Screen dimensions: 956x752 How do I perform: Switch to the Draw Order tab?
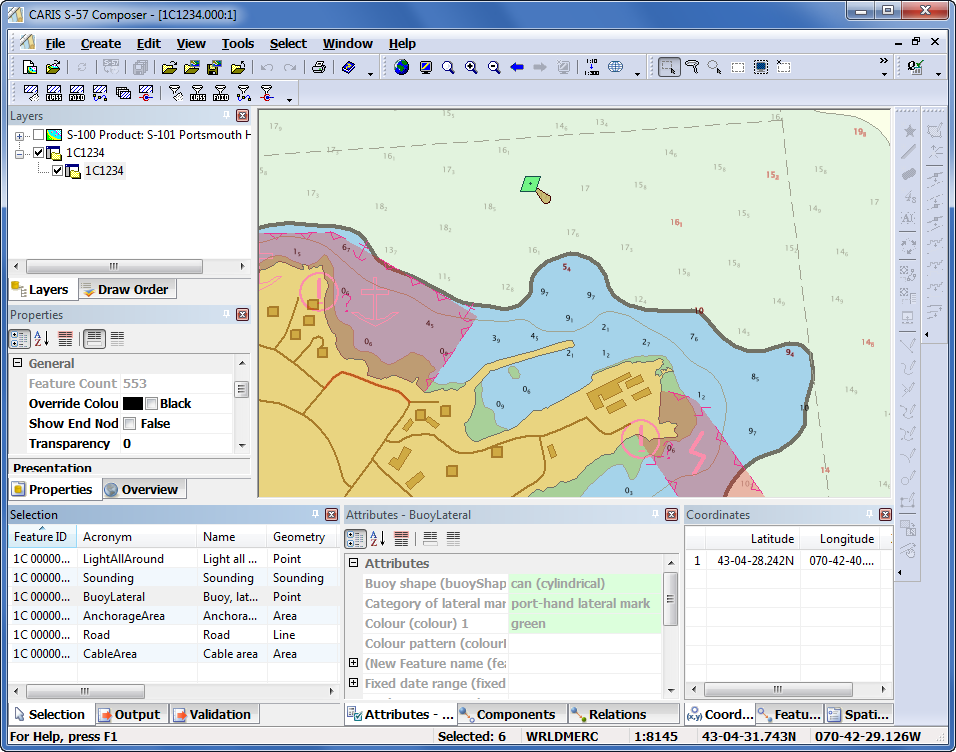point(127,290)
